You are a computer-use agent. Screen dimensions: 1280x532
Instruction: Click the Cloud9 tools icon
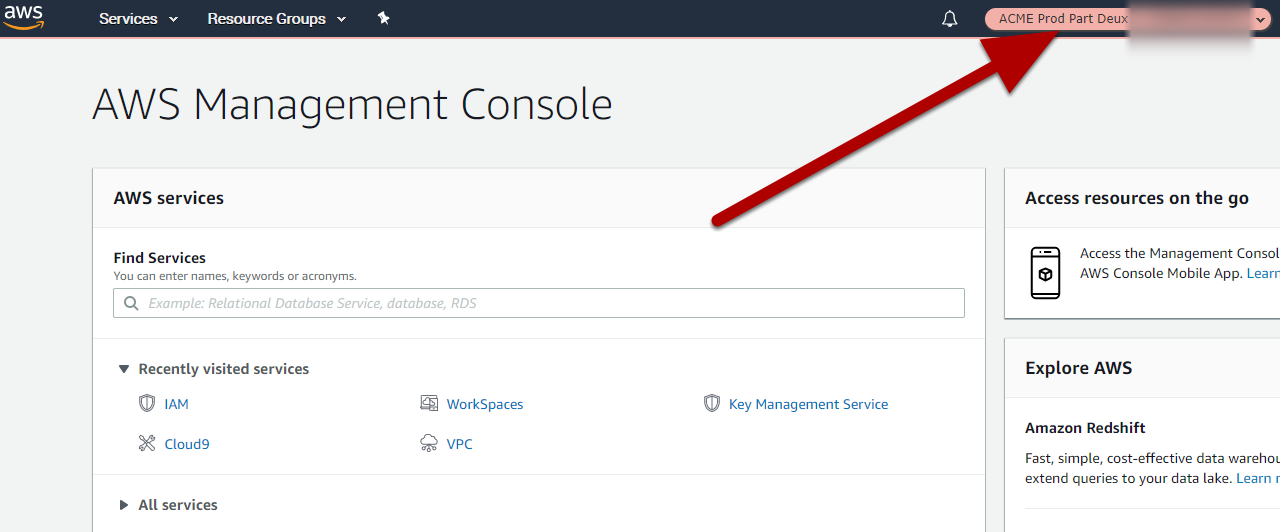click(147, 443)
